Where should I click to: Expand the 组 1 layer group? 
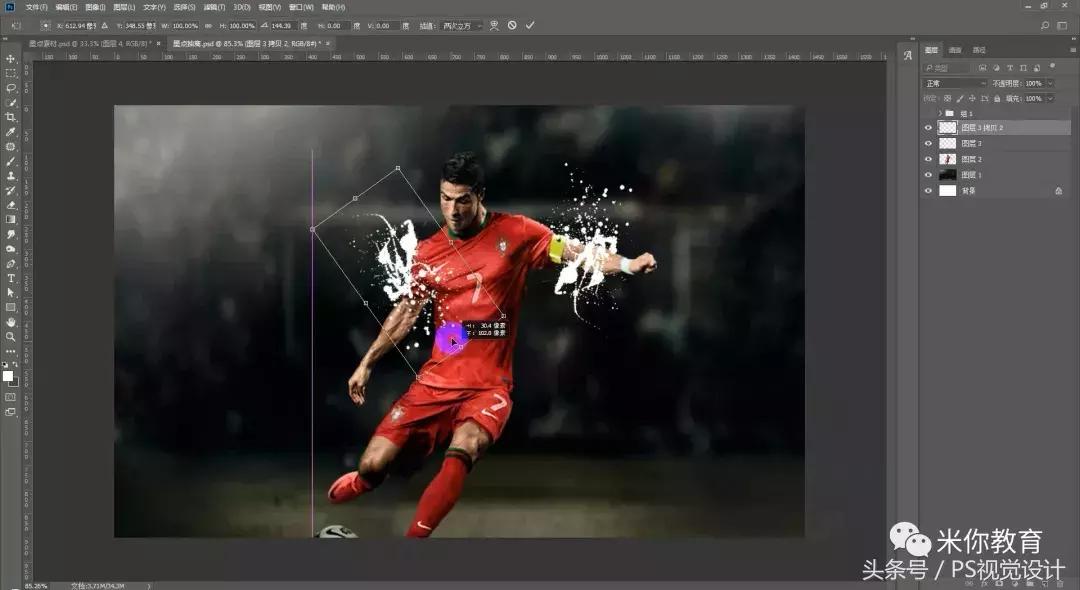[x=939, y=114]
